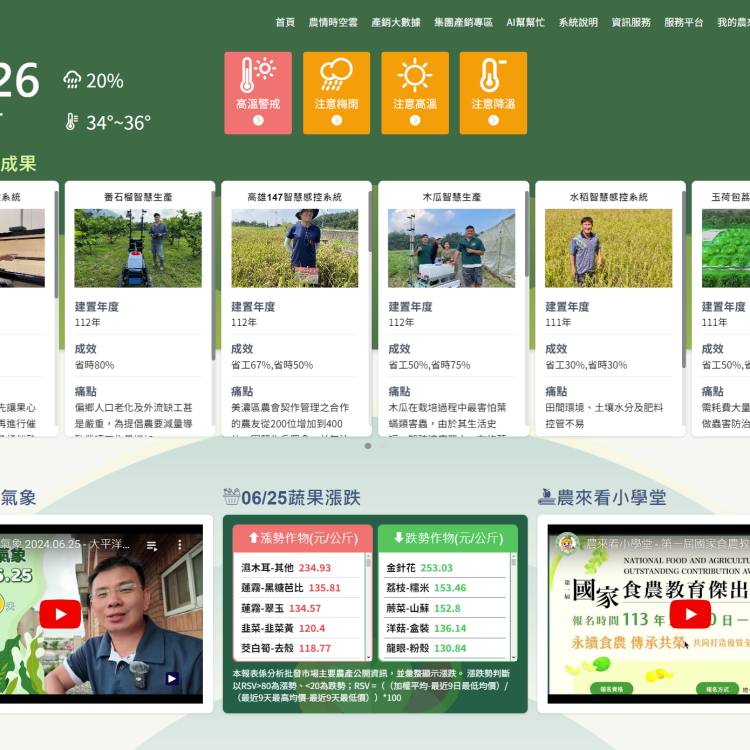Click the 報名資格 button in video
This screenshot has height=750, width=750.
tap(611, 689)
